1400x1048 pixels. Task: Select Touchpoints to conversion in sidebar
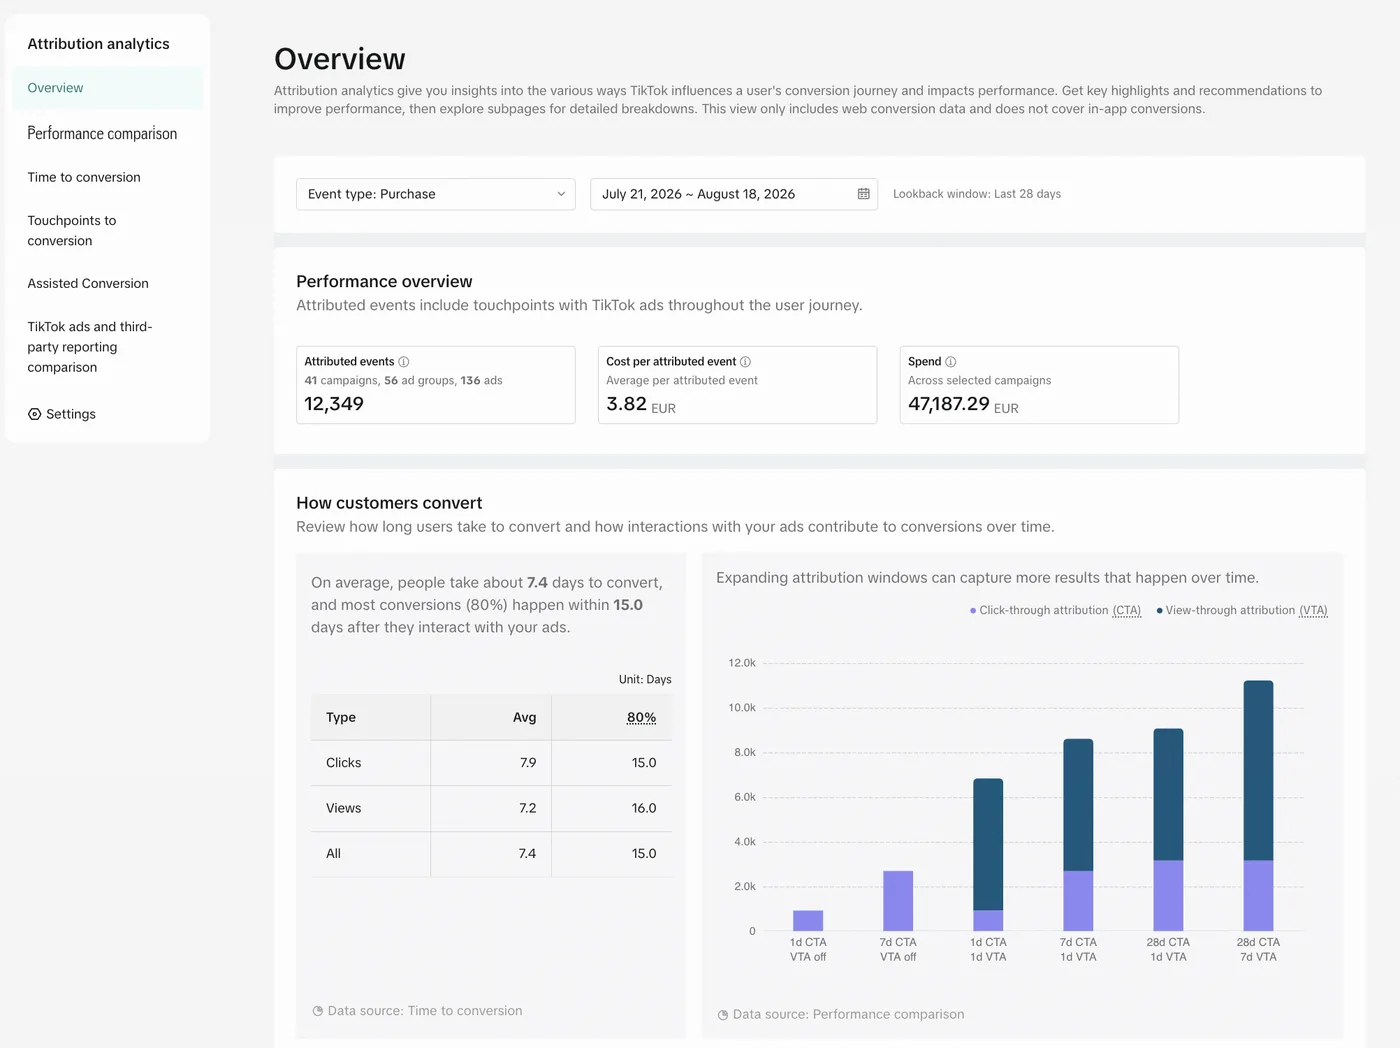pyautogui.click(x=72, y=231)
